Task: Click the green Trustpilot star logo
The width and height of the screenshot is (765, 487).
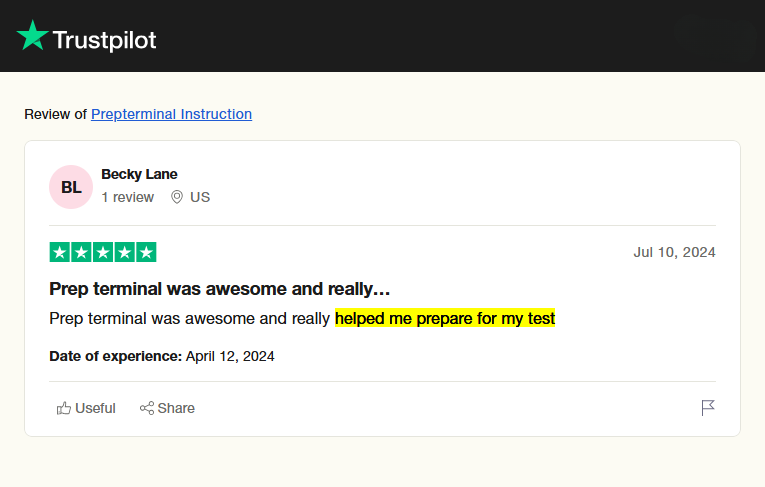Action: [x=32, y=37]
